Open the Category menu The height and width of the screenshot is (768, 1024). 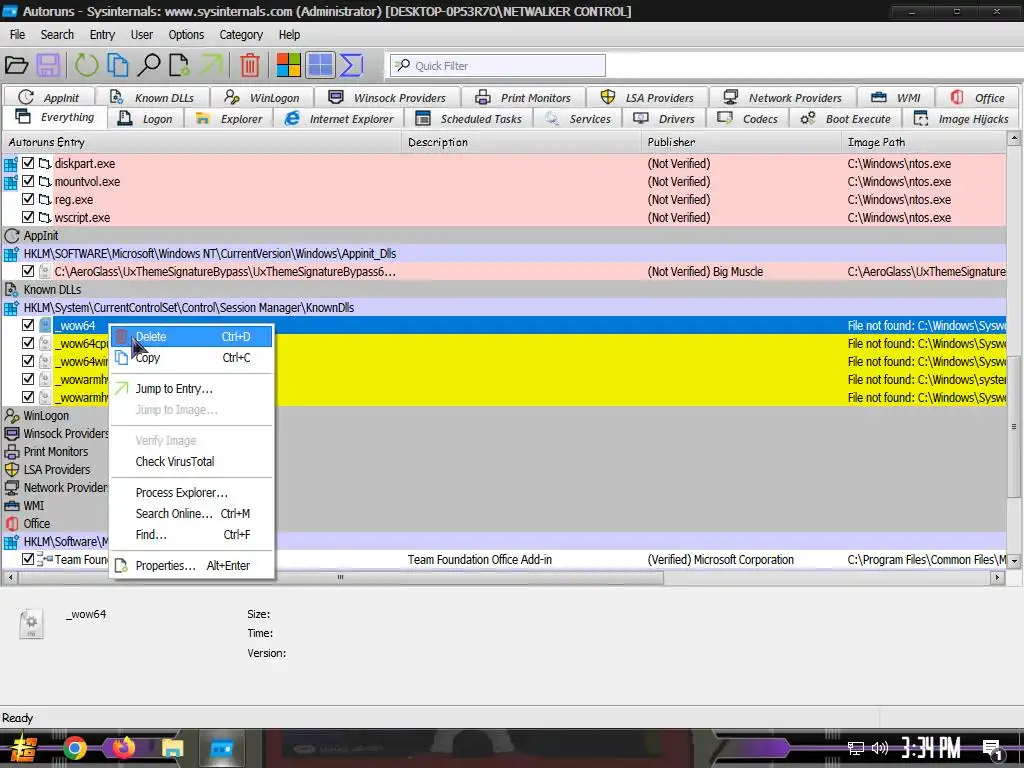[x=241, y=35]
